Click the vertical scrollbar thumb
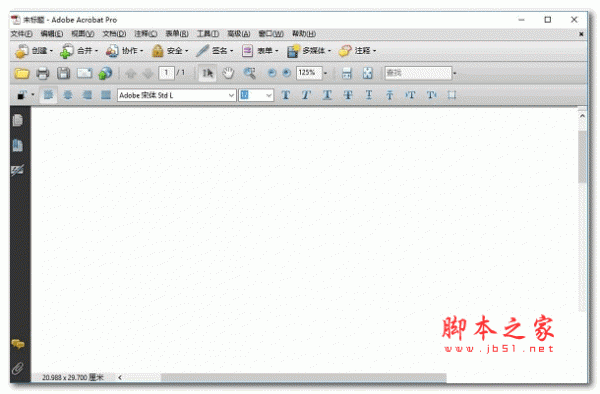Viewport: 600px width, 394px height. 582,157
